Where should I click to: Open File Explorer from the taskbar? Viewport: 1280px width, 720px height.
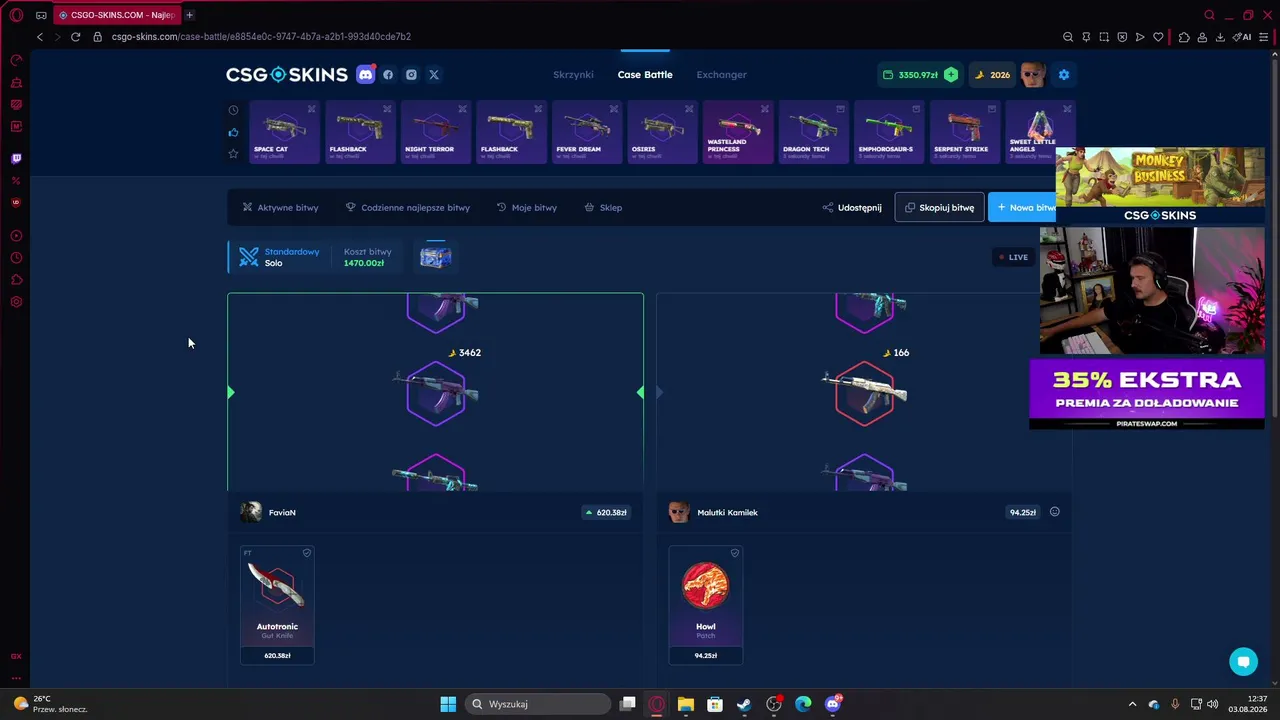[x=685, y=704]
